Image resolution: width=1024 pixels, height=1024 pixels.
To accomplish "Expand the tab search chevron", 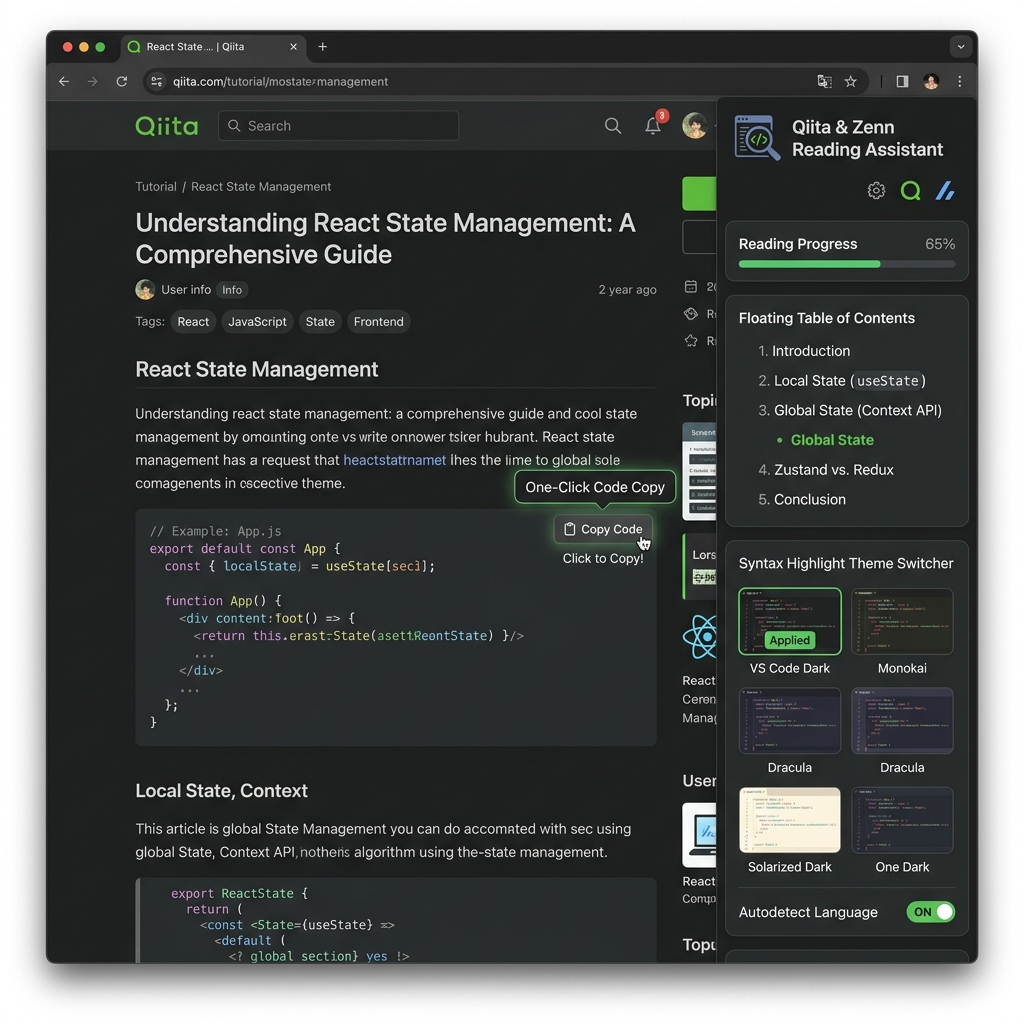I will click(x=961, y=47).
